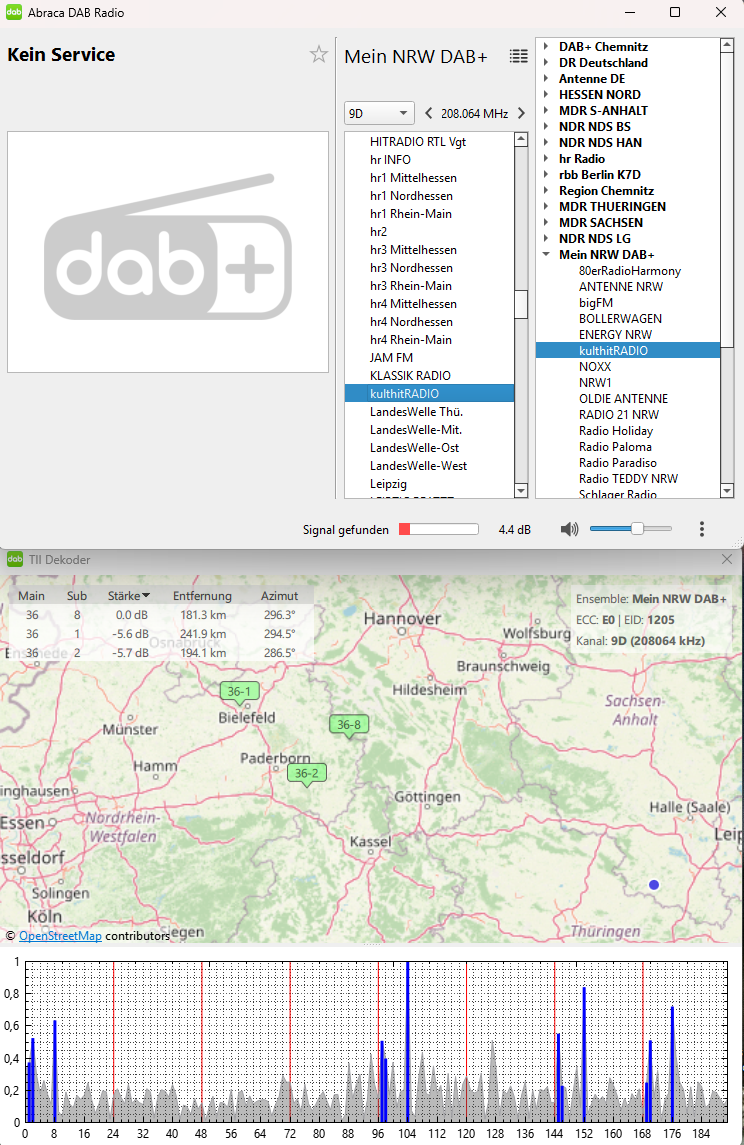Screen dimensions: 744x1145
Task: Open the OpenStreetMap link
Action: (x=60, y=936)
